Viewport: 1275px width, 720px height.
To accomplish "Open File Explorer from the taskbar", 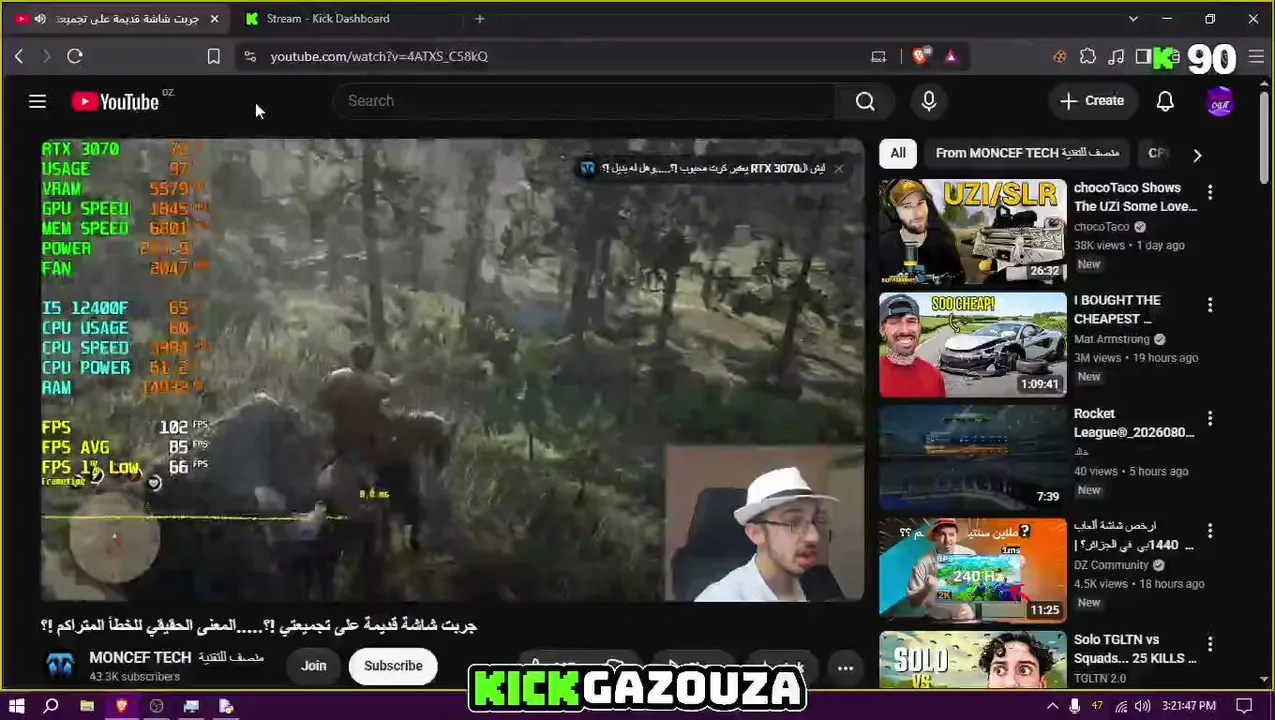I will point(87,706).
